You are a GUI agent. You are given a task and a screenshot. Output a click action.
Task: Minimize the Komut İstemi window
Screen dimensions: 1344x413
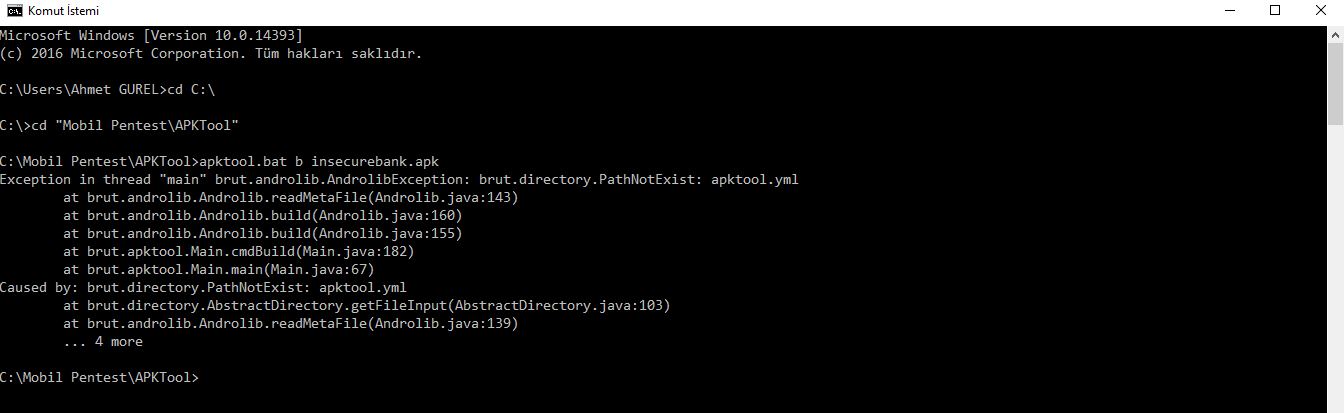pos(1228,10)
